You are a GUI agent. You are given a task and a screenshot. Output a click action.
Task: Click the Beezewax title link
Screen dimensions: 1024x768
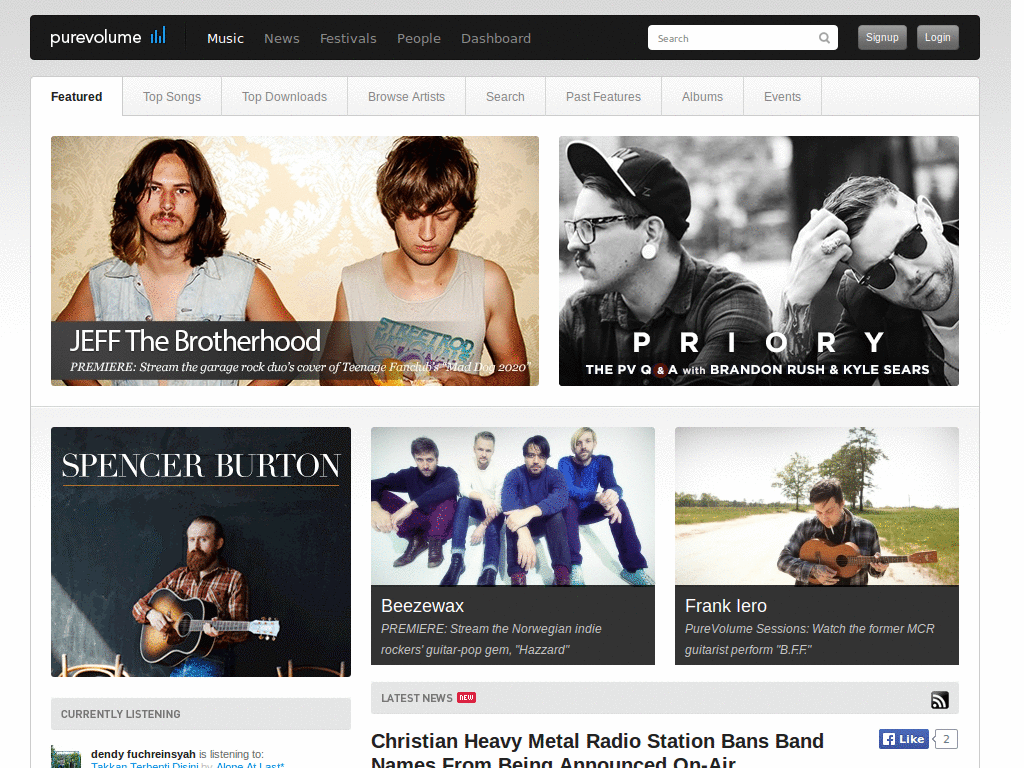[x=422, y=606]
